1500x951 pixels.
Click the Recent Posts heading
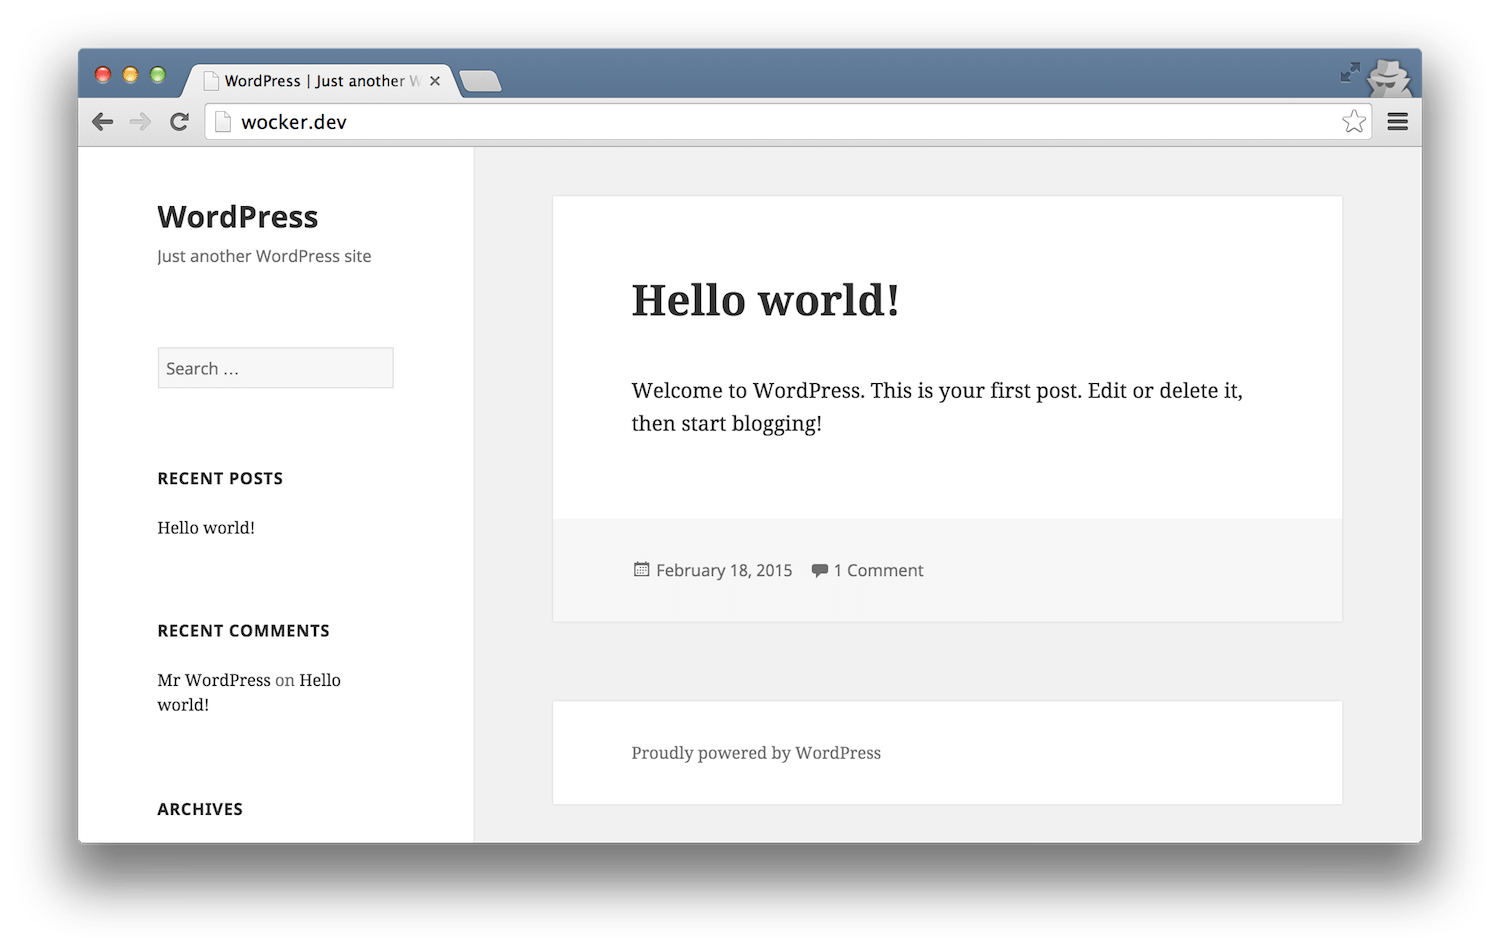point(220,479)
